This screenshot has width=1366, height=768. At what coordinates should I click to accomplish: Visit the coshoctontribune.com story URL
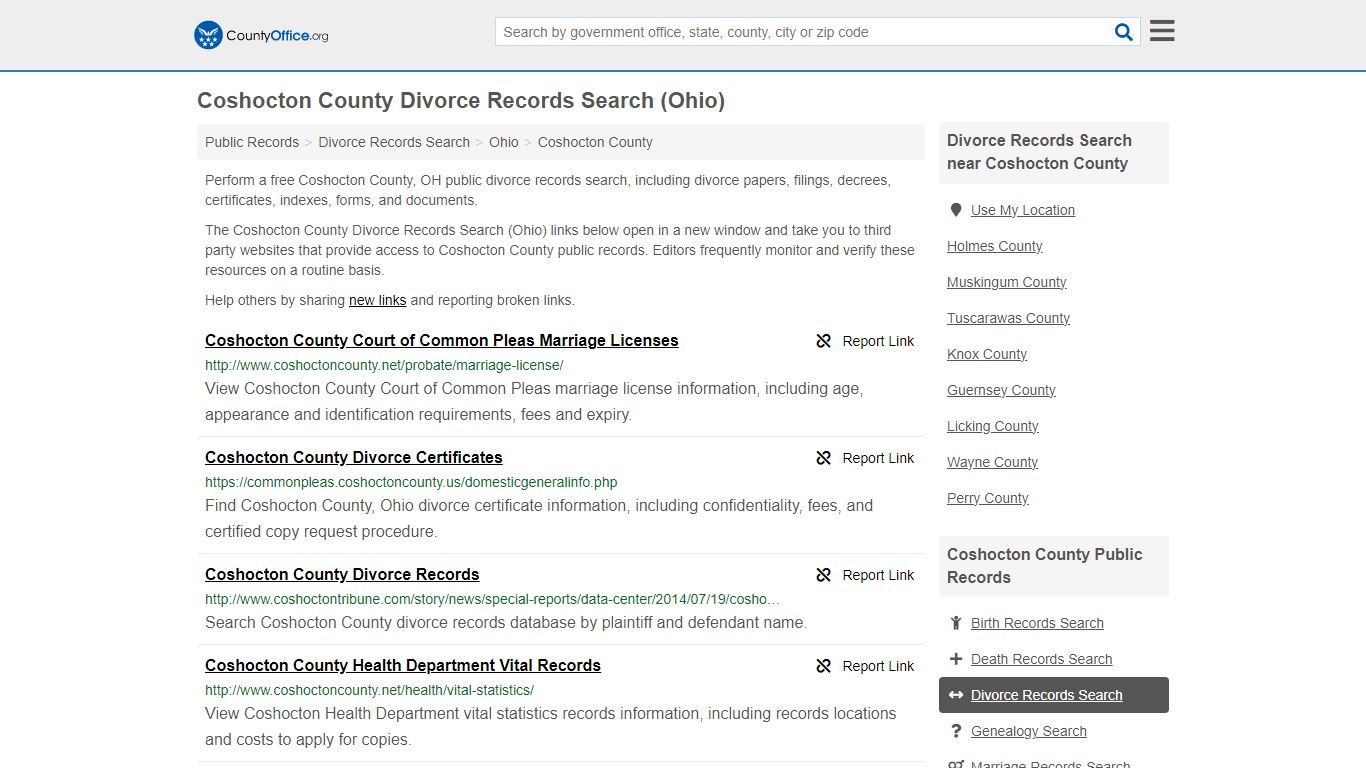pos(492,599)
